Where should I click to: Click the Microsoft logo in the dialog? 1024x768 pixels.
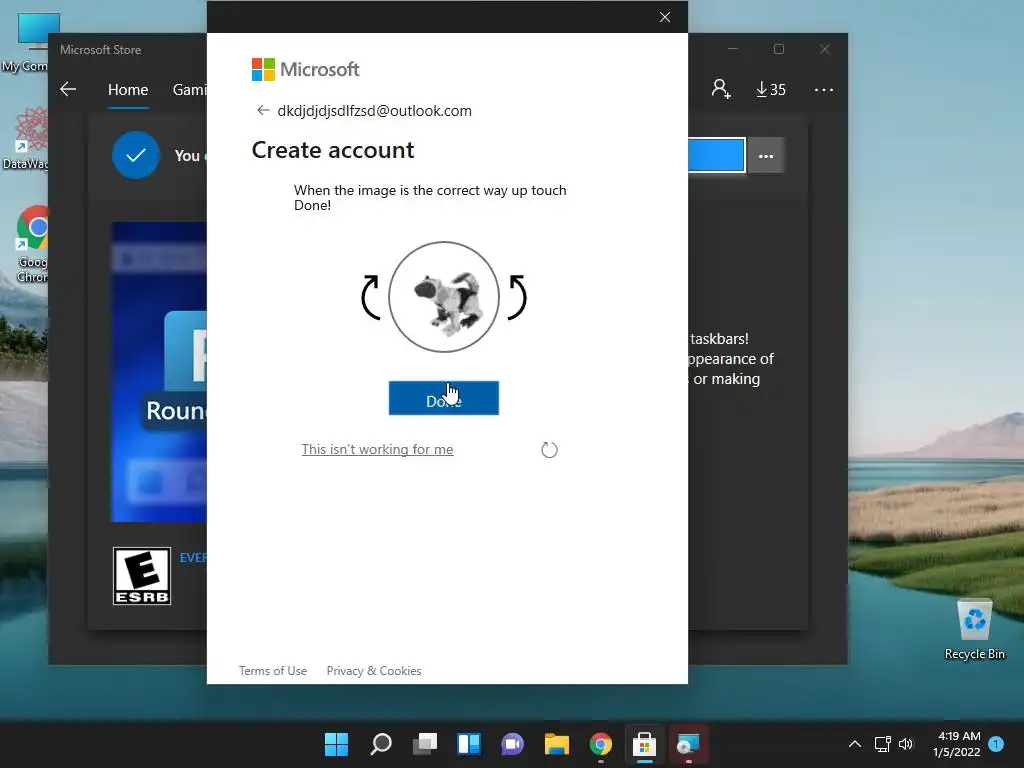(x=306, y=69)
